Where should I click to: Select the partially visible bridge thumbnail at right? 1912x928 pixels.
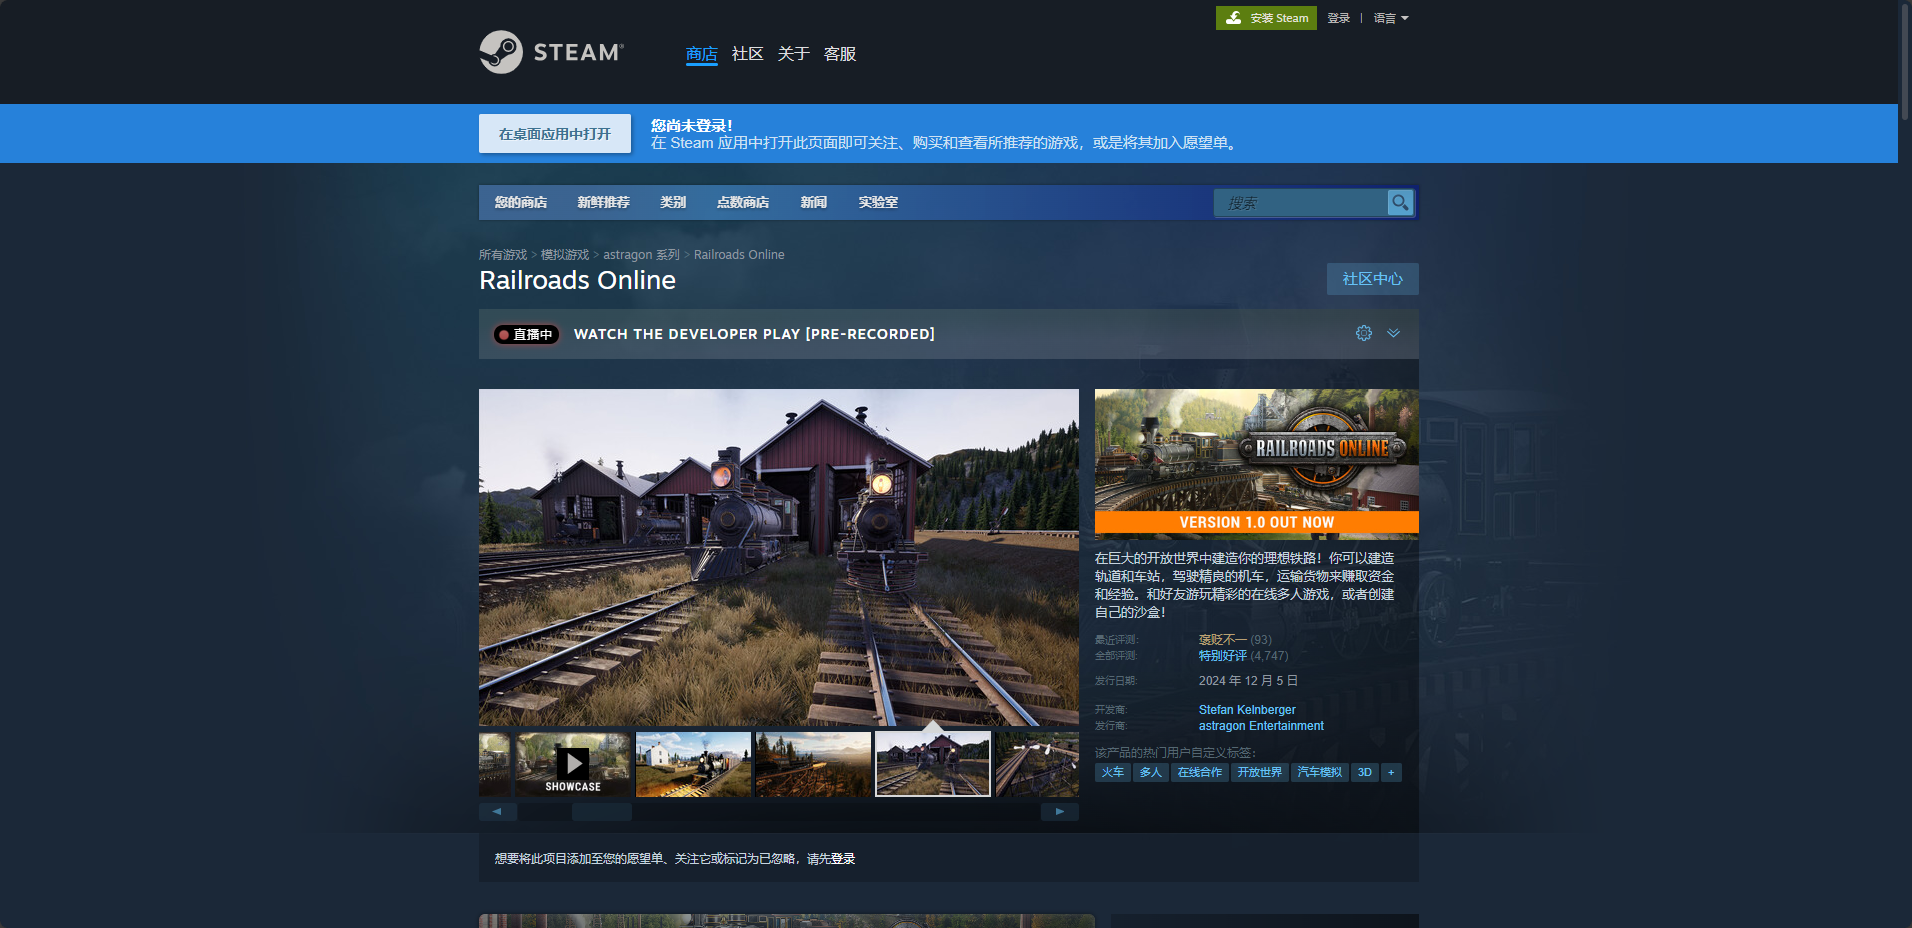[1037, 764]
